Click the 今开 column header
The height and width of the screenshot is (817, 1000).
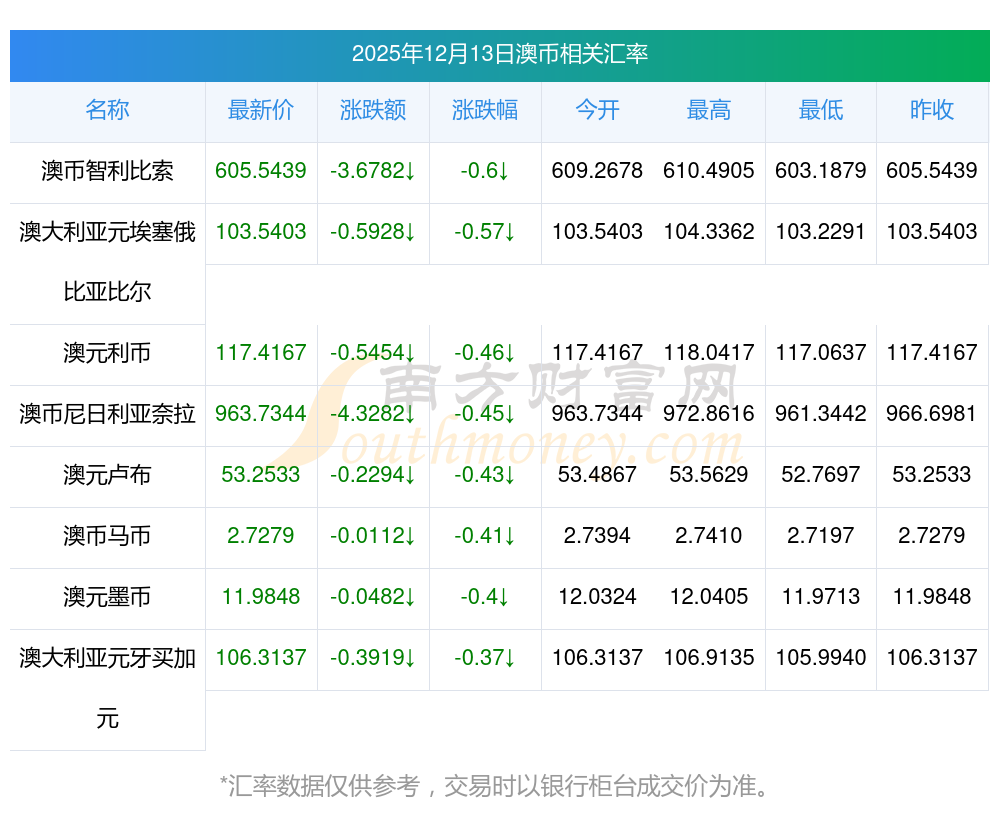pyautogui.click(x=597, y=110)
